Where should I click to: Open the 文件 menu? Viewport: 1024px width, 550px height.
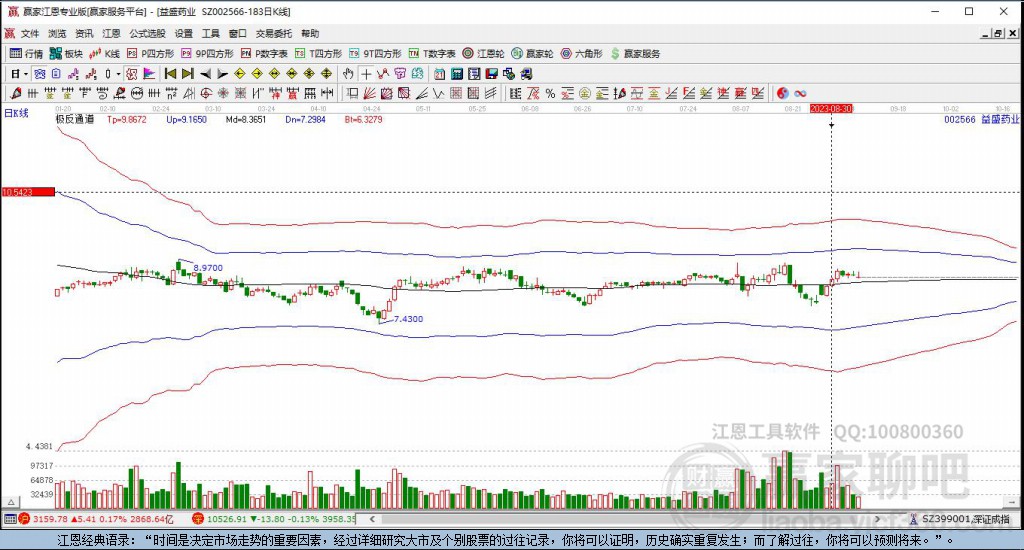click(29, 33)
